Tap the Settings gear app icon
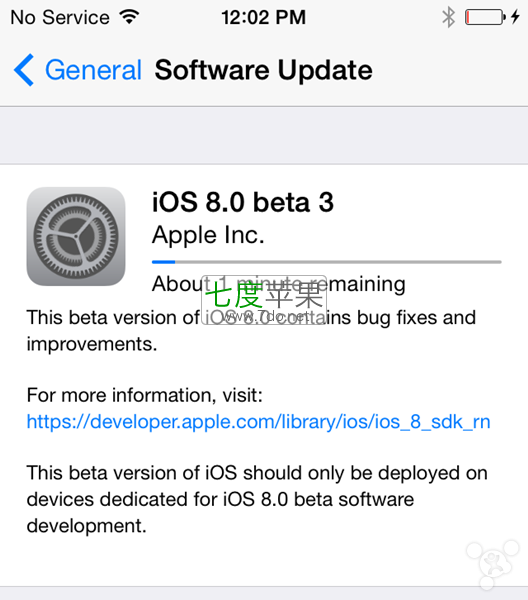The height and width of the screenshot is (600, 528). [x=76, y=236]
